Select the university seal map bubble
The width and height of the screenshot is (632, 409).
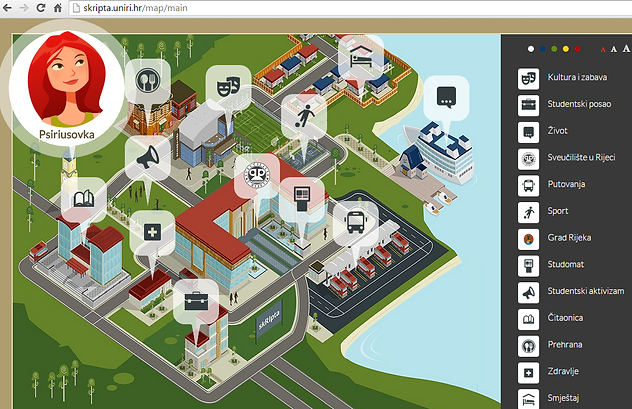[x=257, y=175]
